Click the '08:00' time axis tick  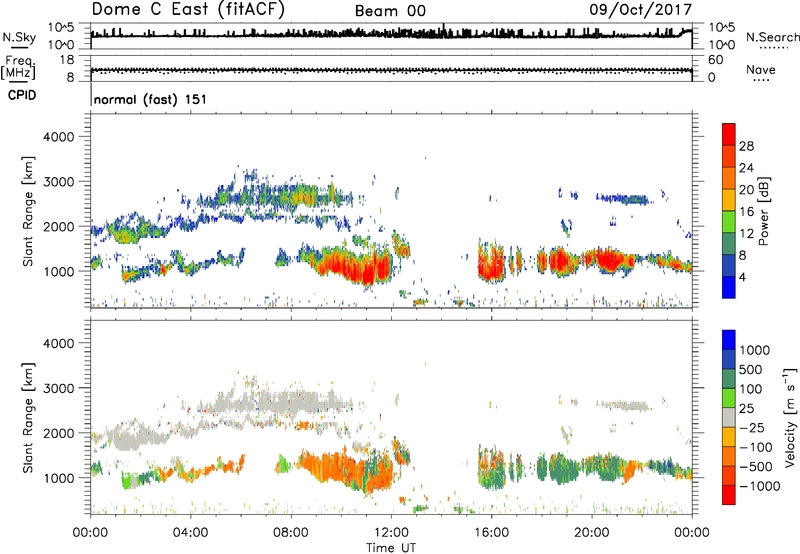[290, 533]
